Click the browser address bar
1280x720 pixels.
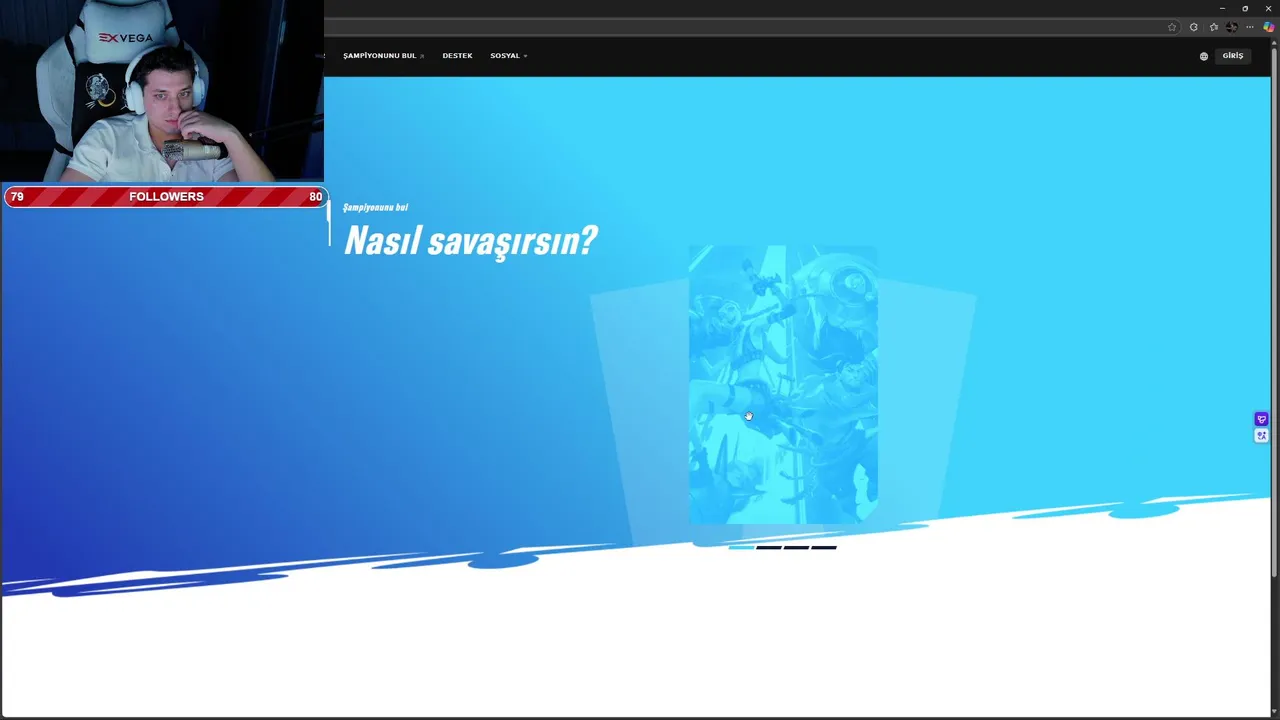tap(750, 27)
